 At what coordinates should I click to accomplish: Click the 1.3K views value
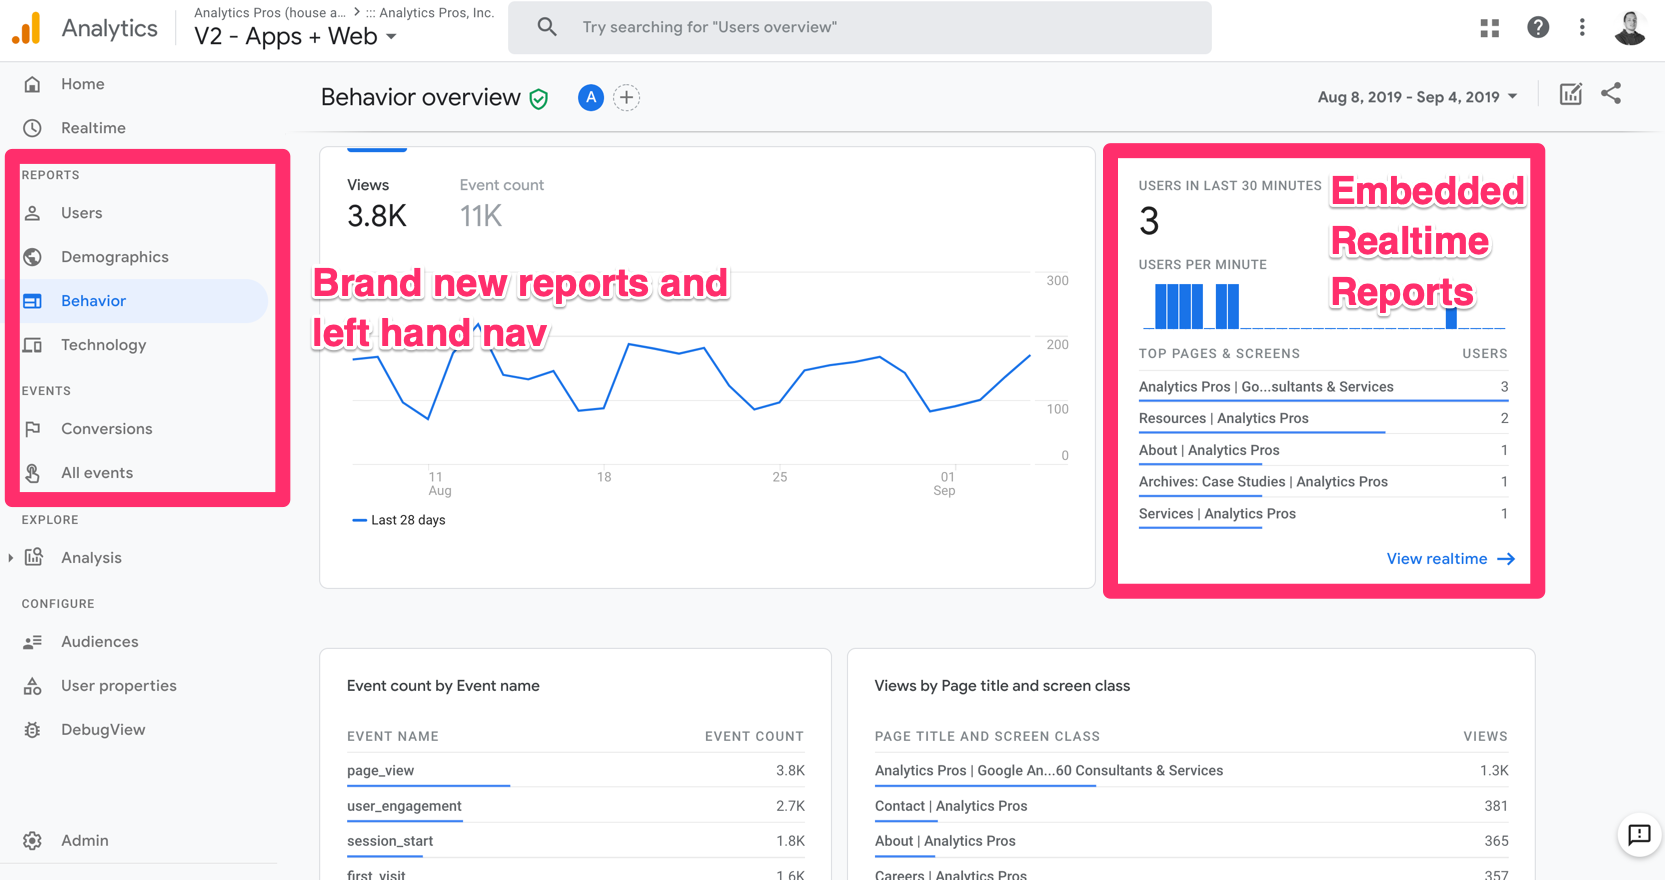1494,771
